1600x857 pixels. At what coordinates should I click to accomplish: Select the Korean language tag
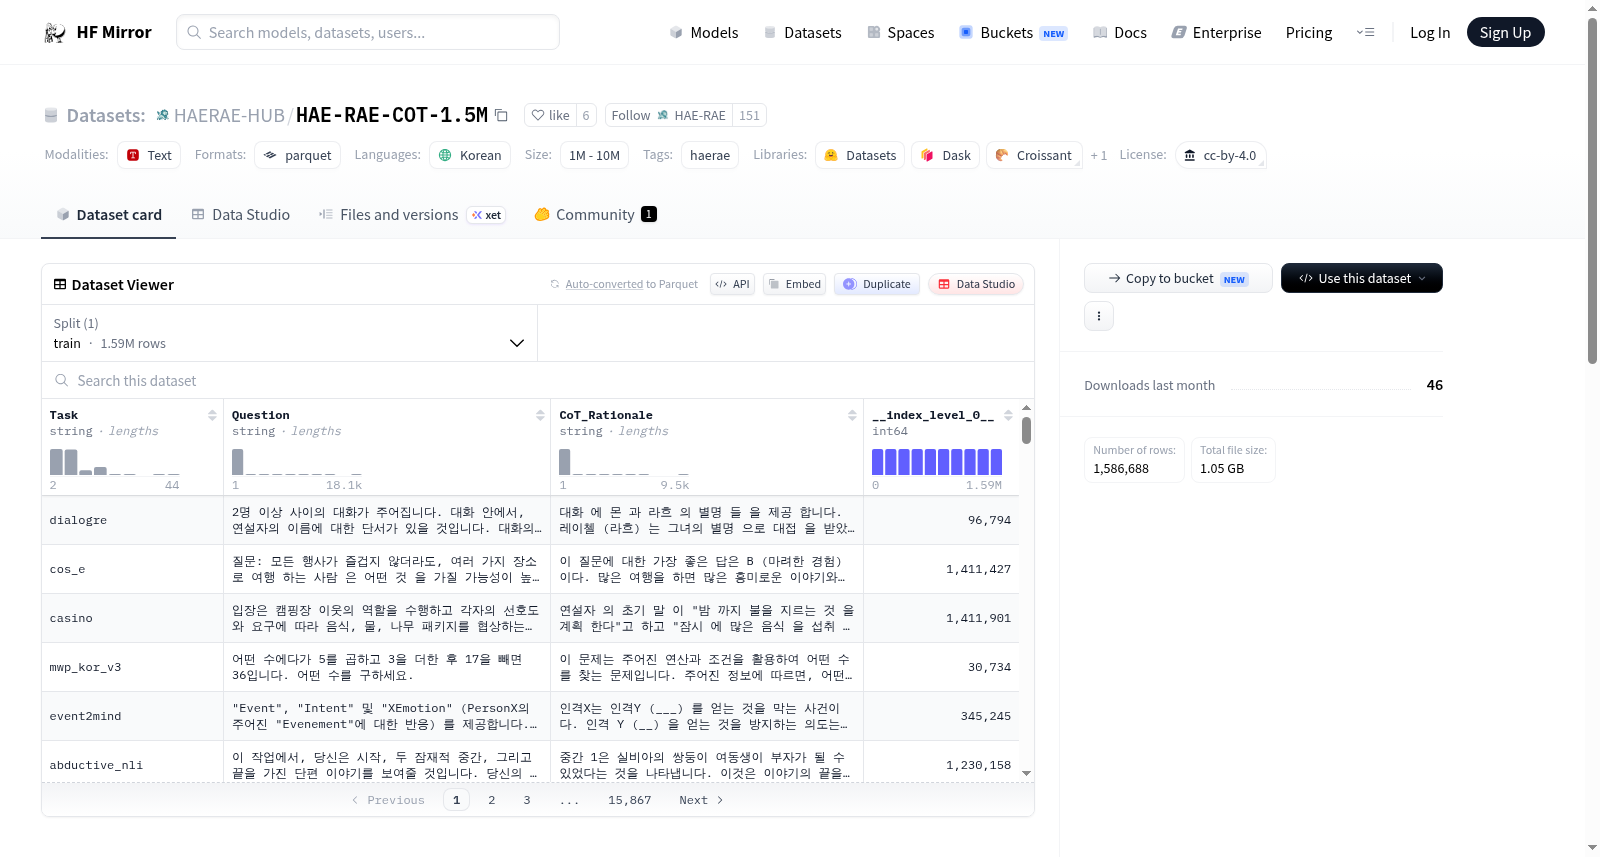point(470,155)
